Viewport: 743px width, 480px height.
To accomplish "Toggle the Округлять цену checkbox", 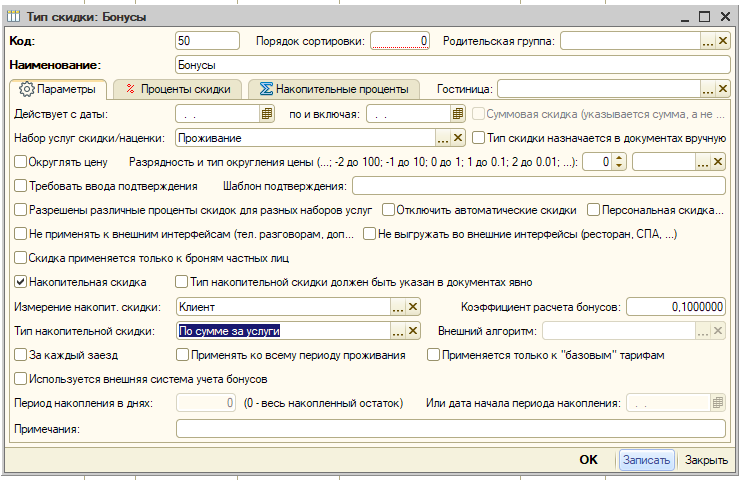I will 20,162.
